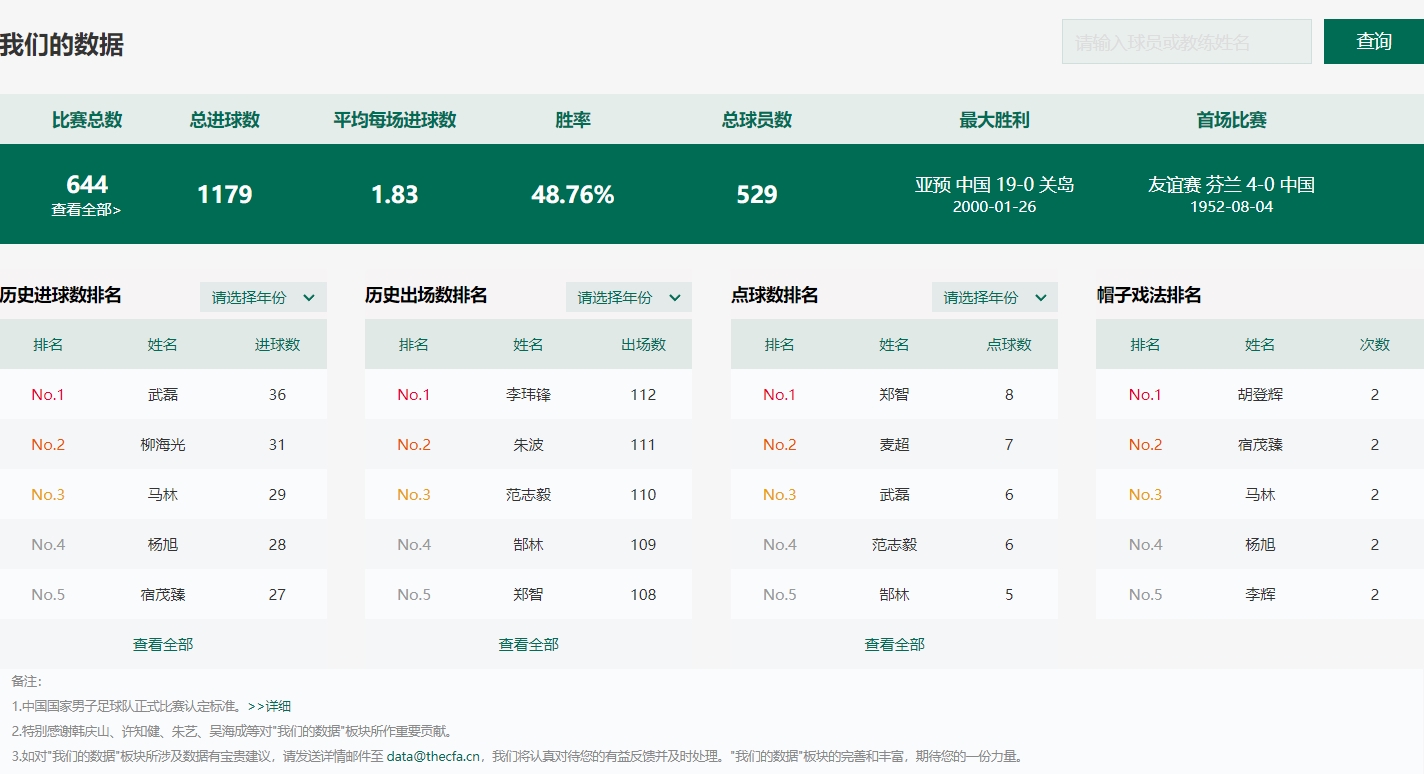
Task: Focus the player or coach name search field
Action: click(1186, 41)
